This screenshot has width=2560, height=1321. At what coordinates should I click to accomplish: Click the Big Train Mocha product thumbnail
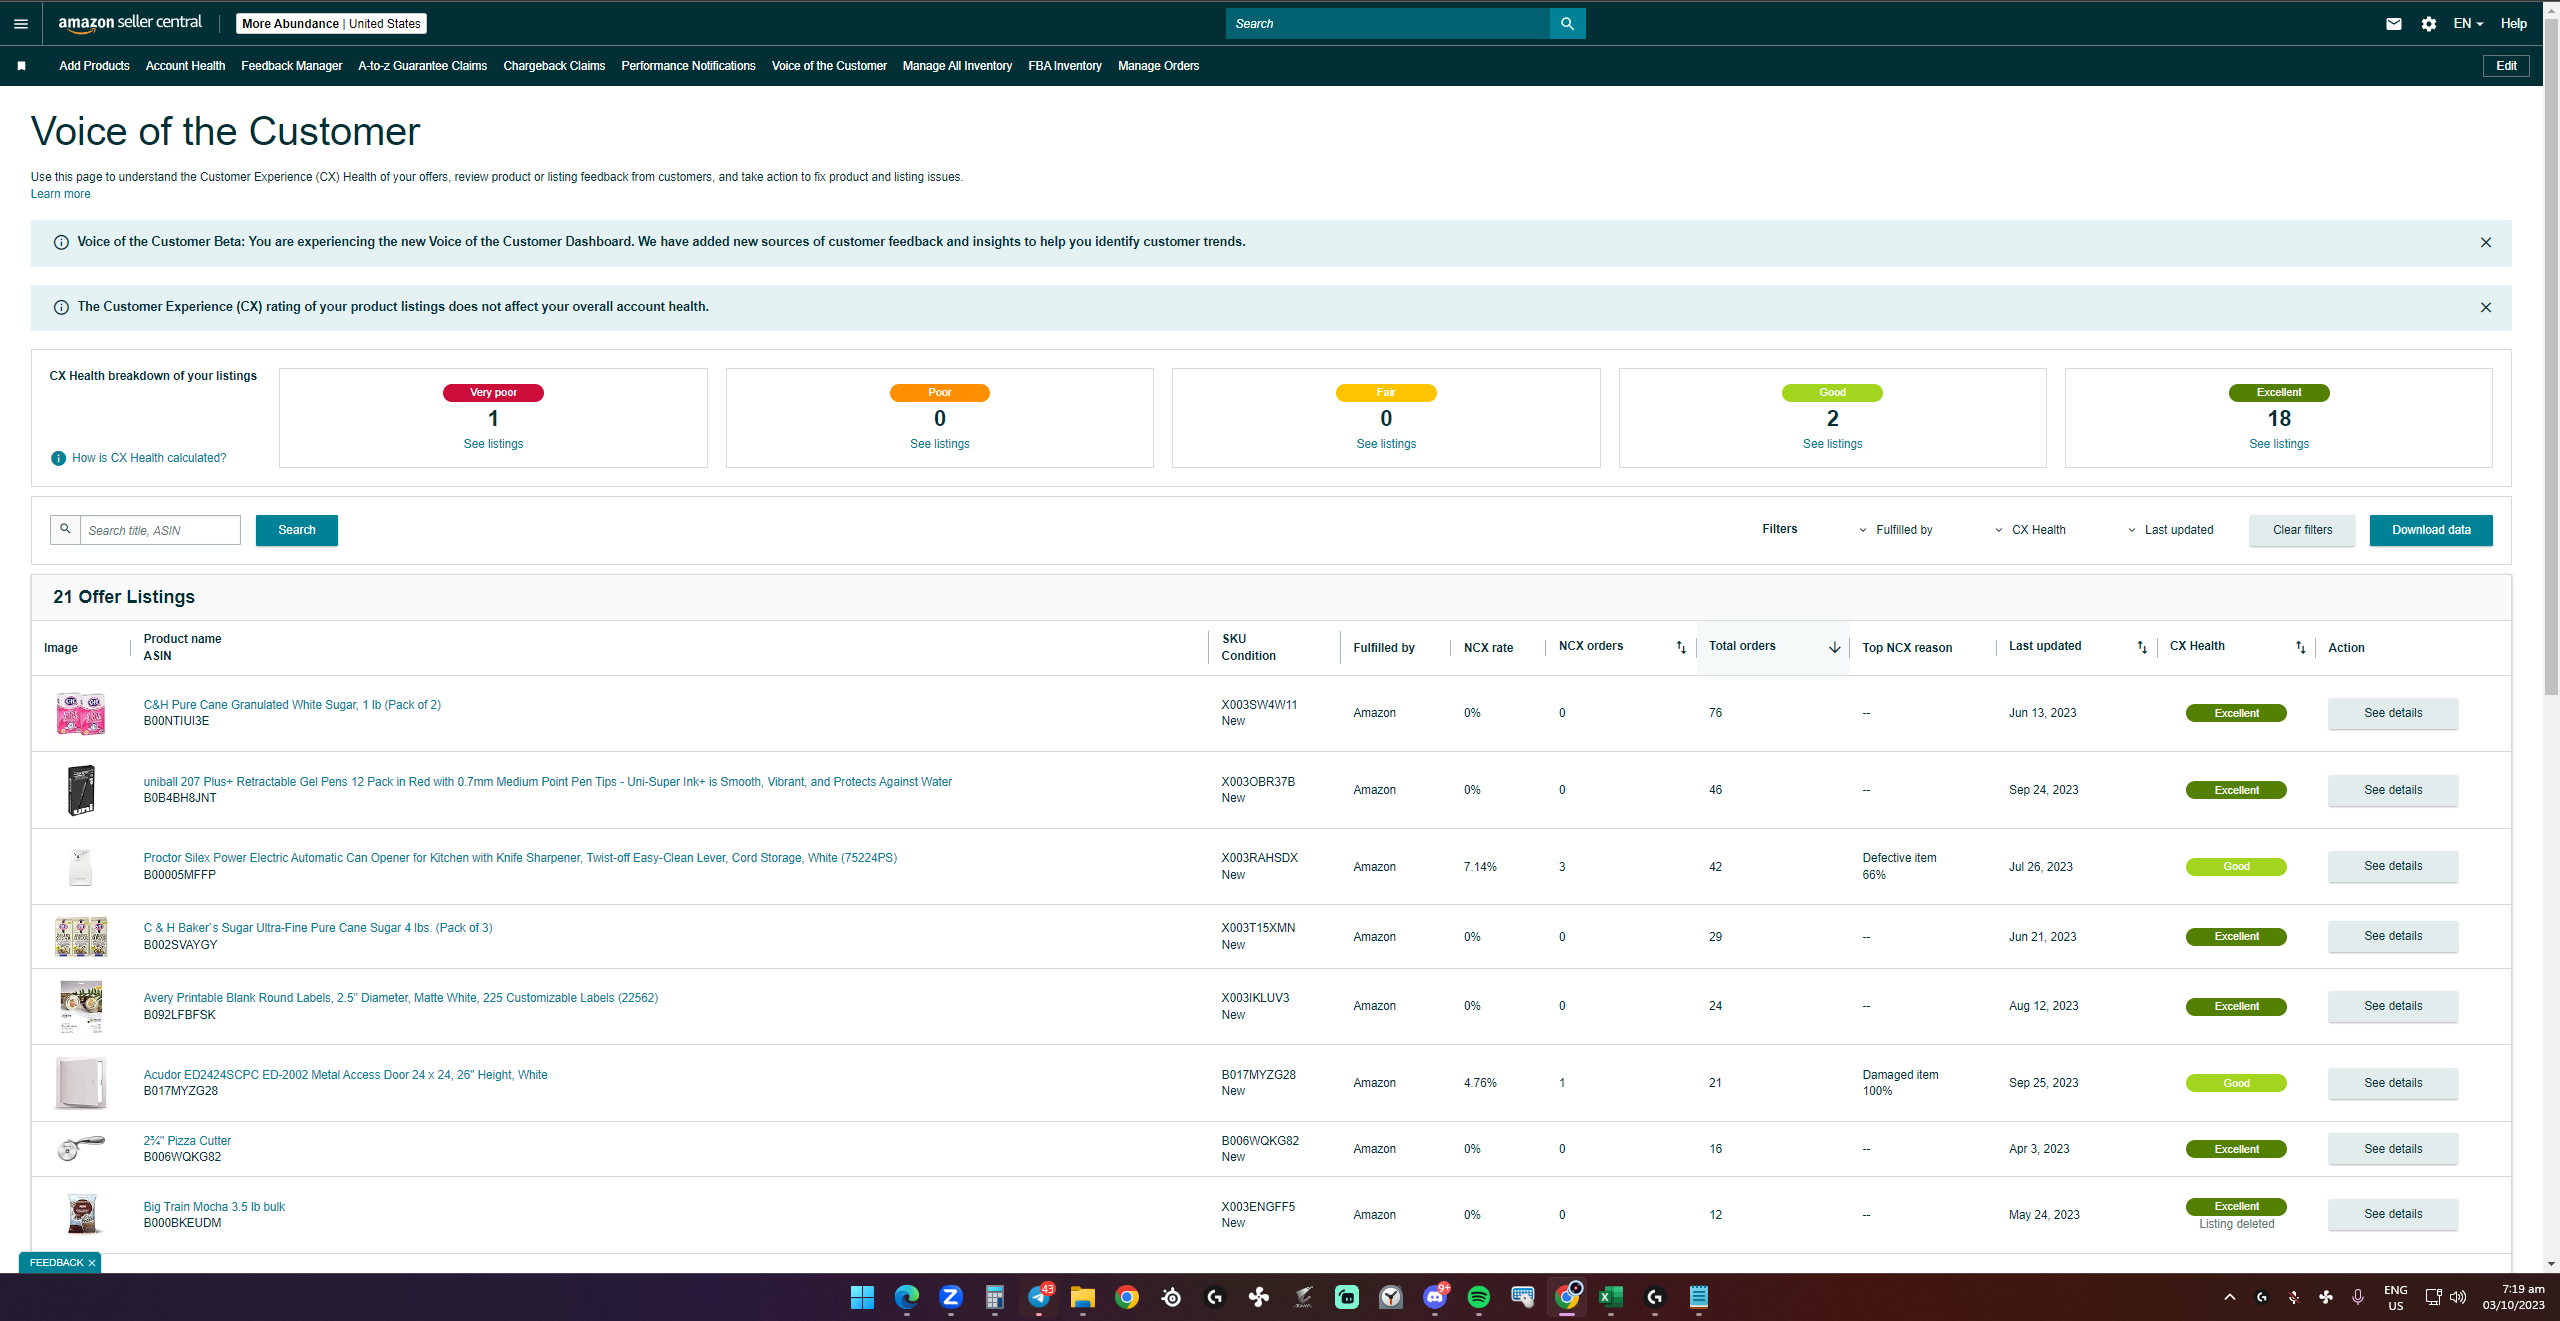[x=81, y=1215]
